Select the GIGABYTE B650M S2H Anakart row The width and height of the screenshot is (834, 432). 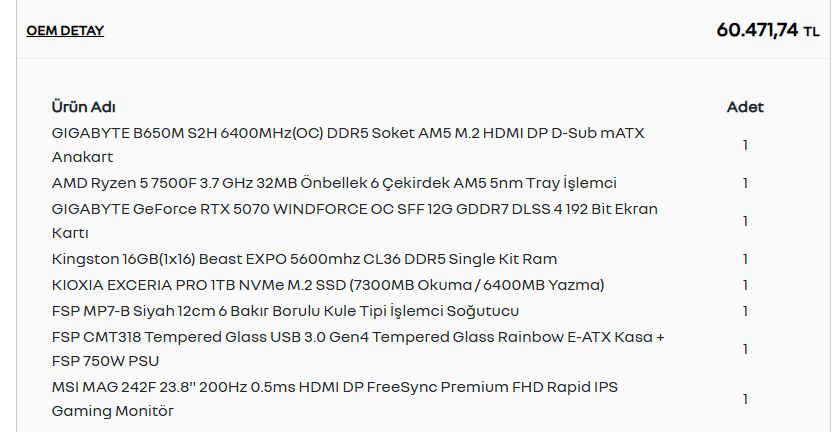tap(408, 145)
